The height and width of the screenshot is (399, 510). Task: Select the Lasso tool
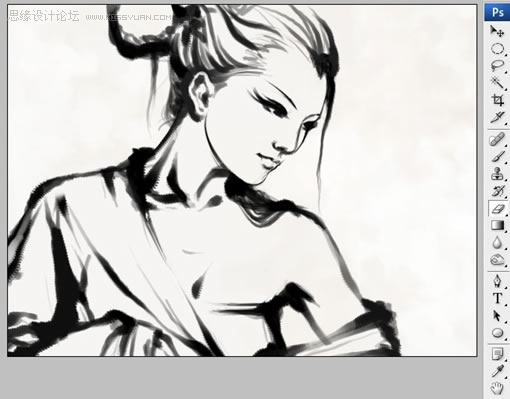click(497, 65)
